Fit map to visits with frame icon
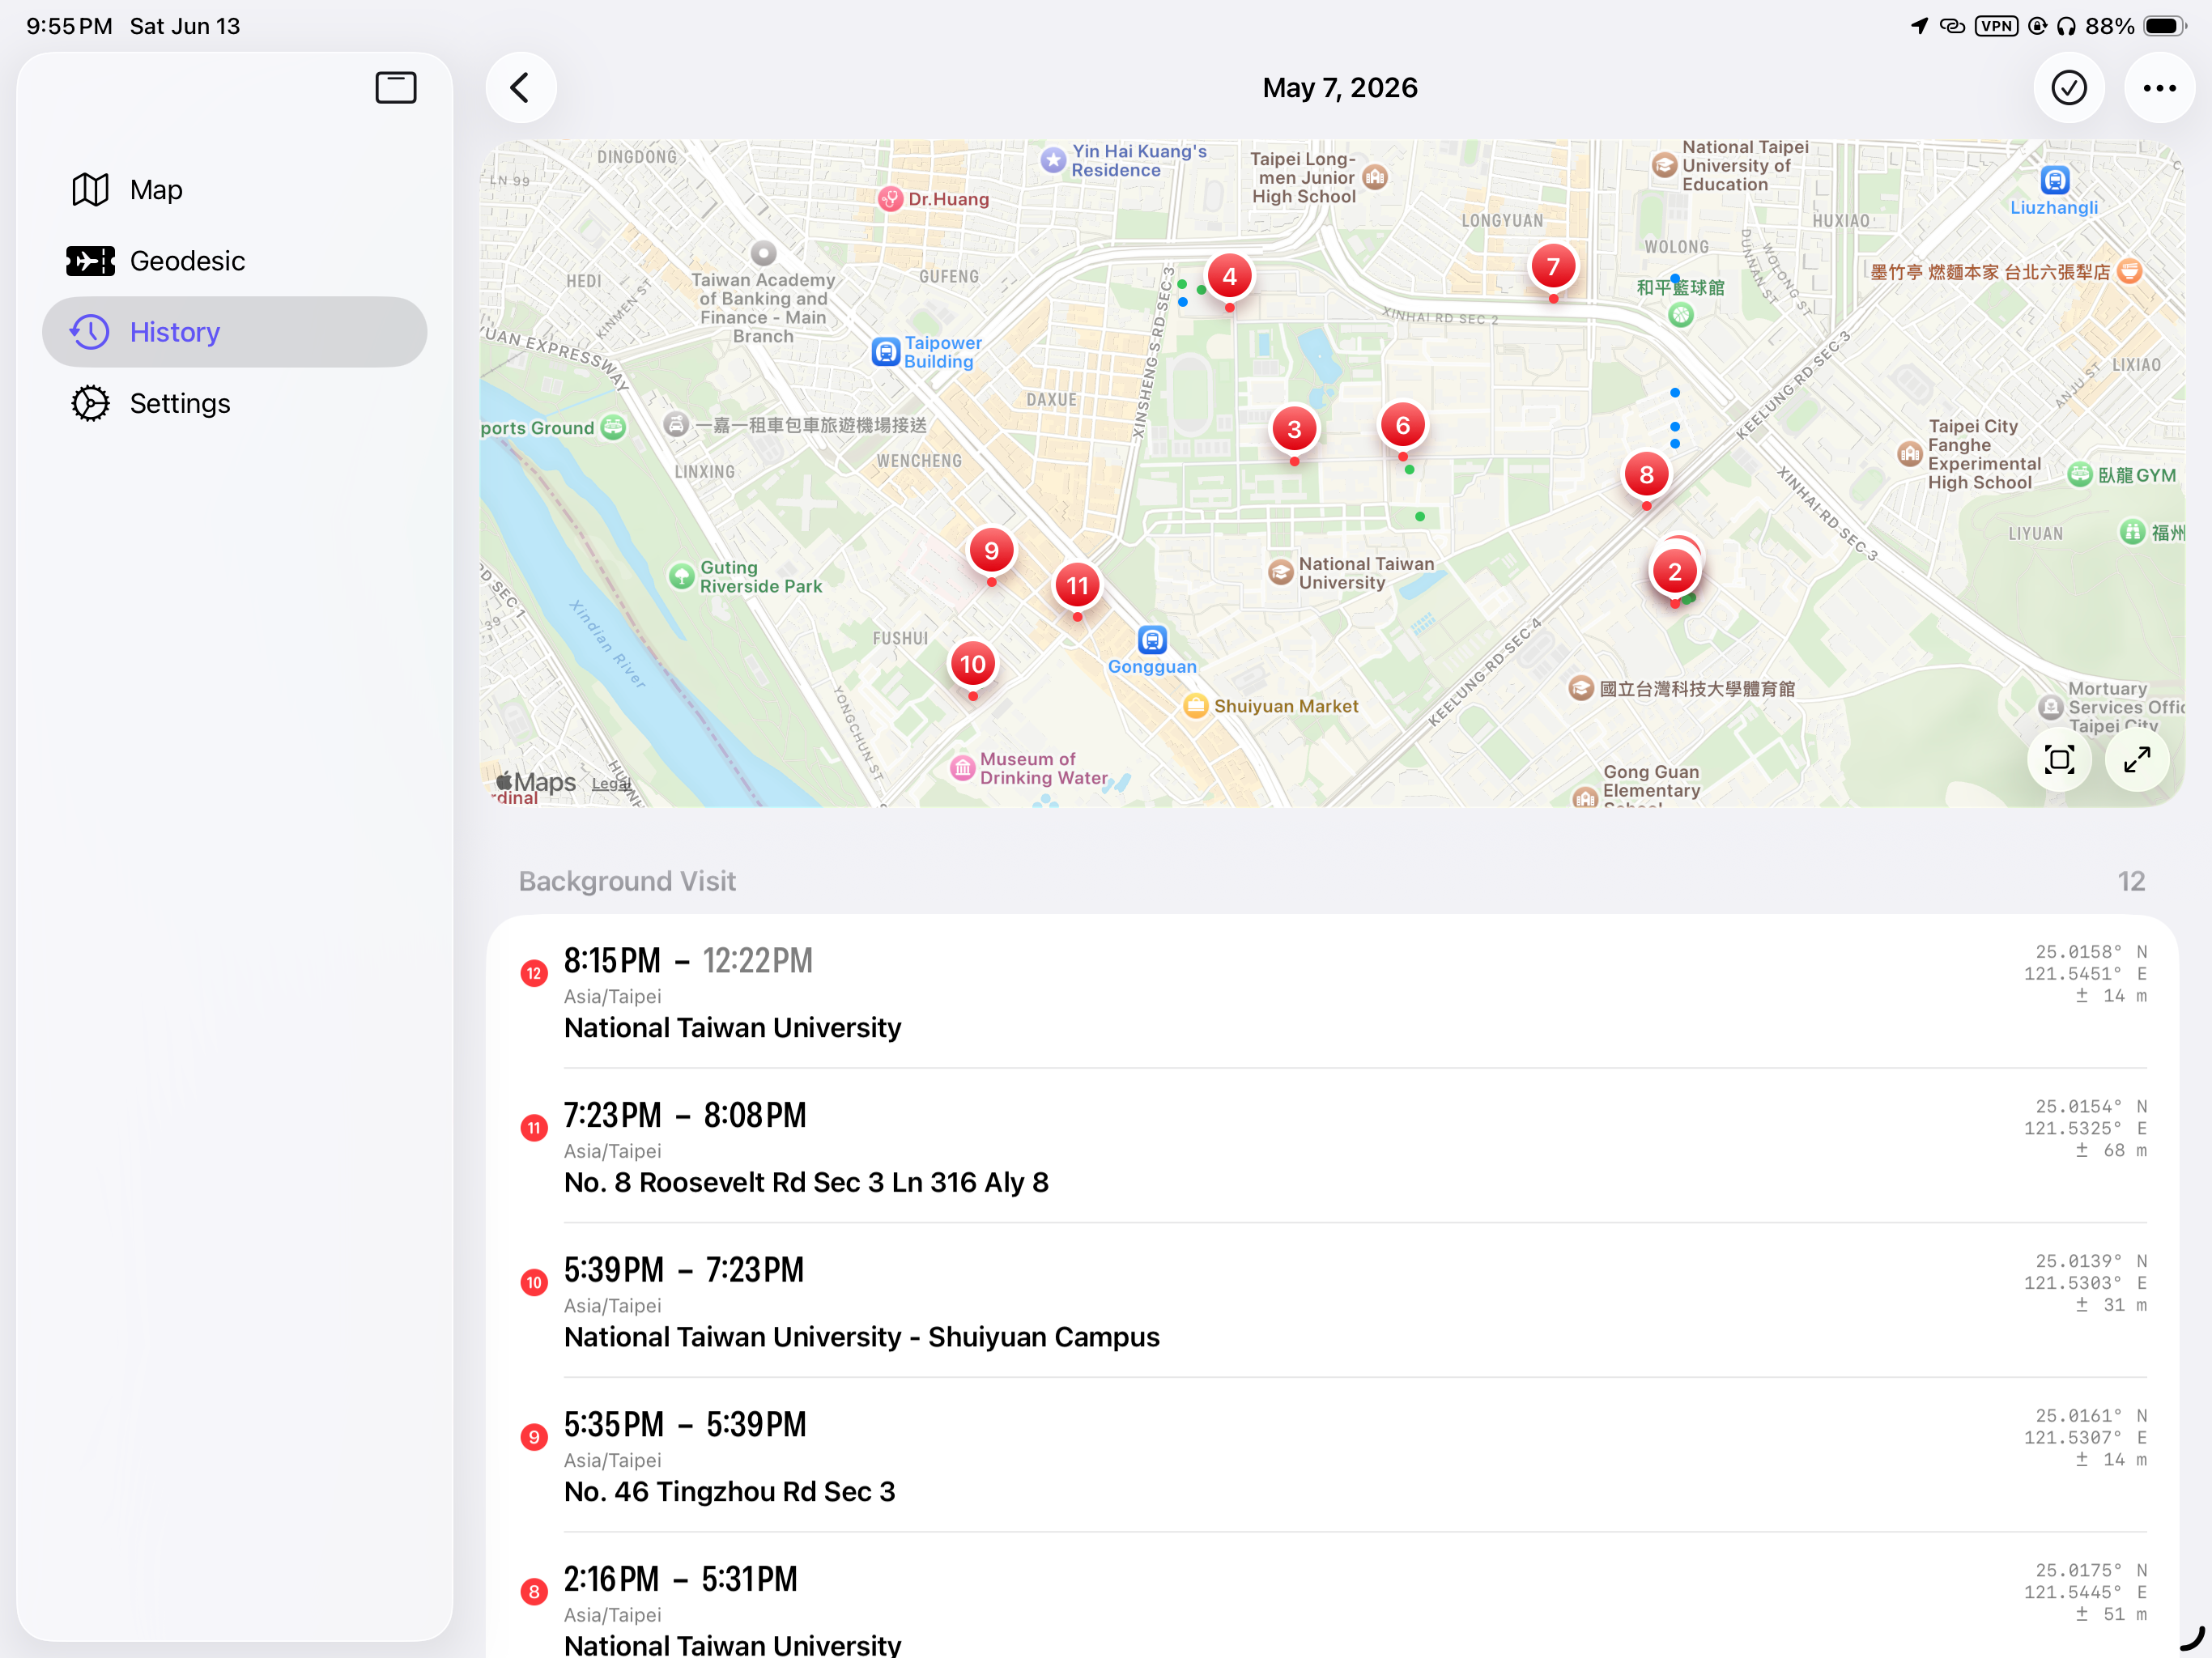Screen dimensions: 2212x1658 click(x=2059, y=760)
